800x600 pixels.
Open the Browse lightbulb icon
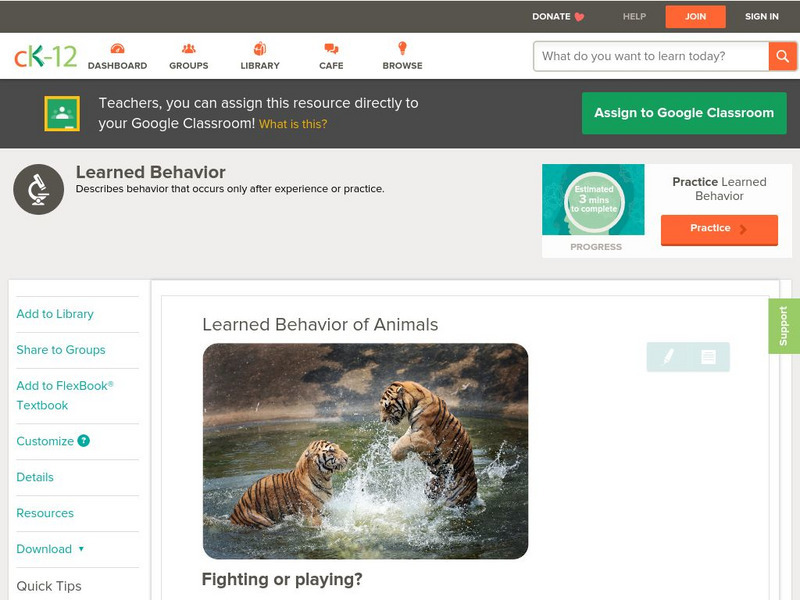pos(402,48)
